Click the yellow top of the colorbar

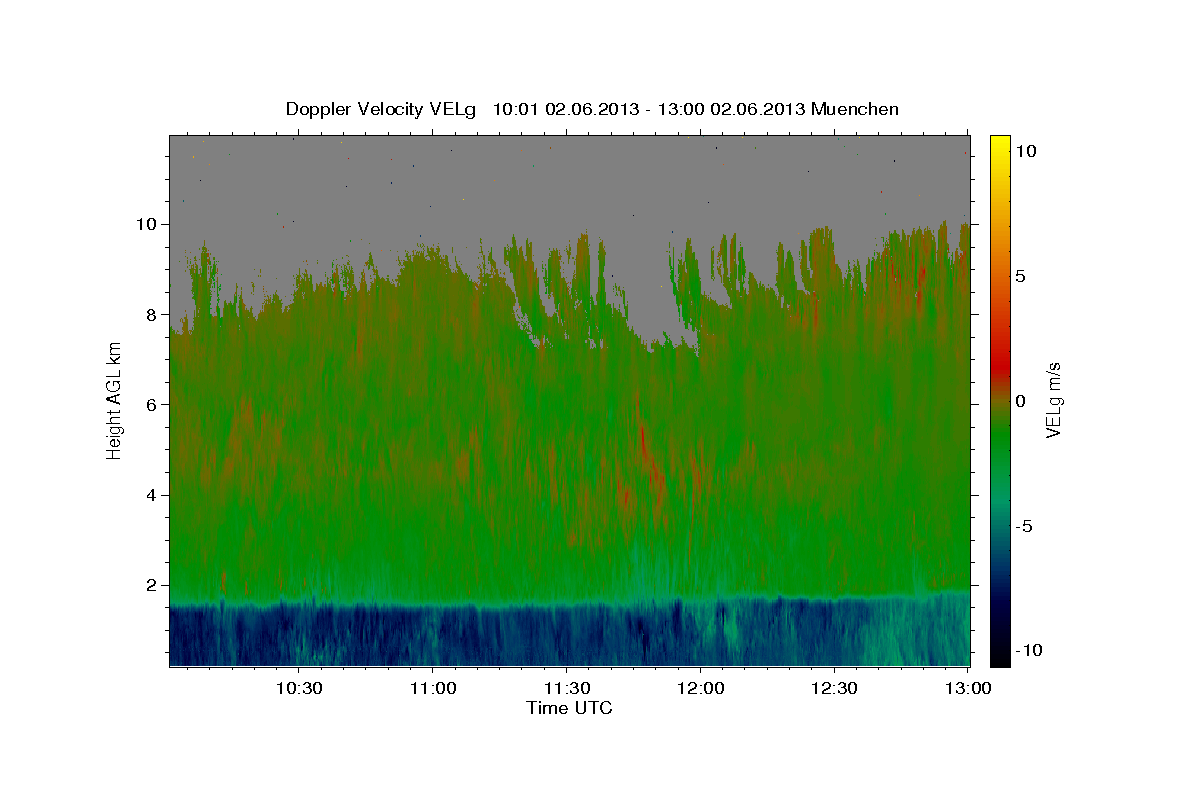[x=999, y=145]
